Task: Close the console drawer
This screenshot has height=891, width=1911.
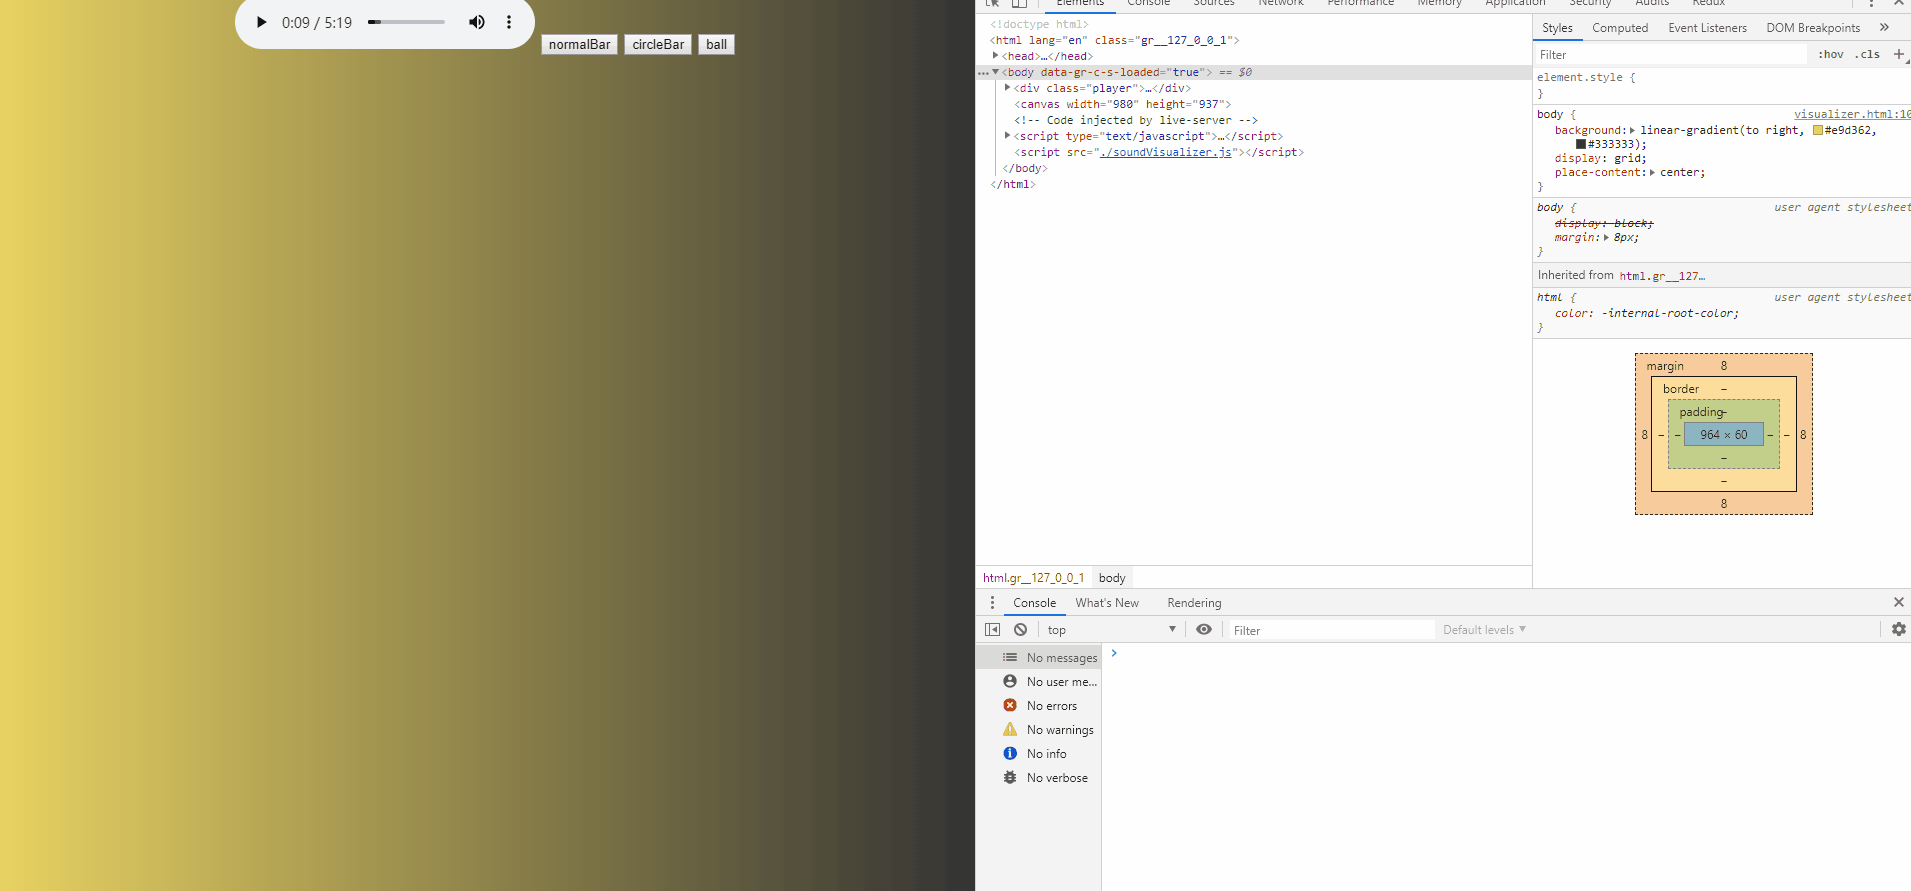Action: pyautogui.click(x=1898, y=602)
